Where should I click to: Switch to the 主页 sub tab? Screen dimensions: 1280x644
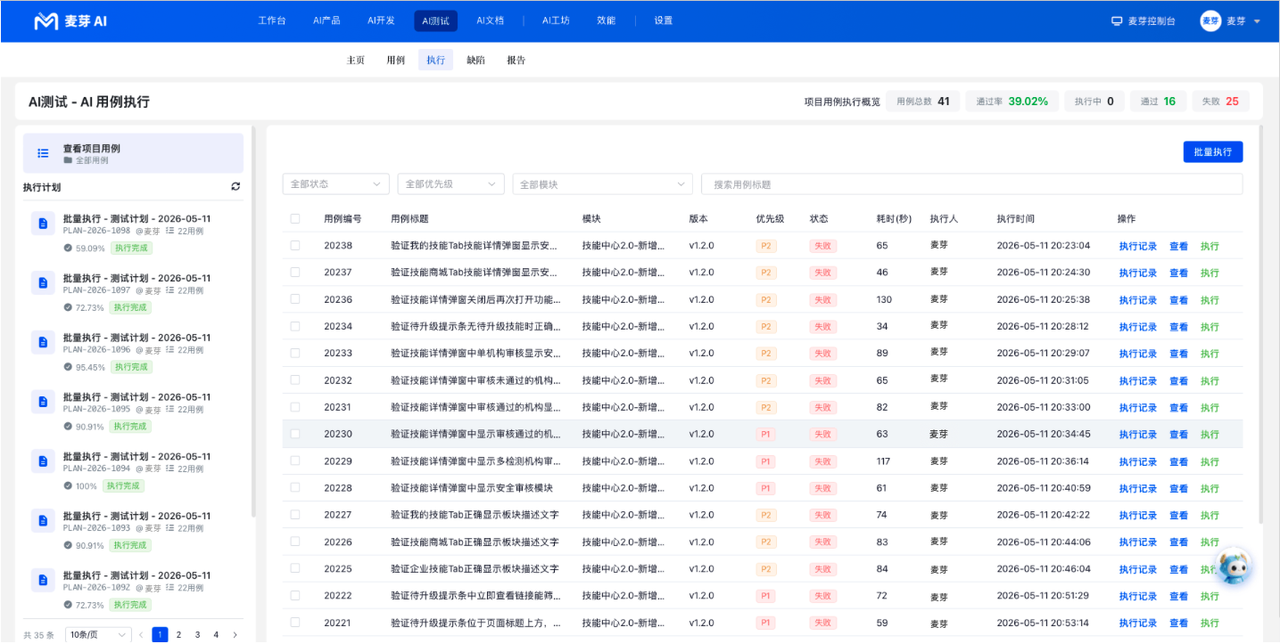(x=356, y=60)
